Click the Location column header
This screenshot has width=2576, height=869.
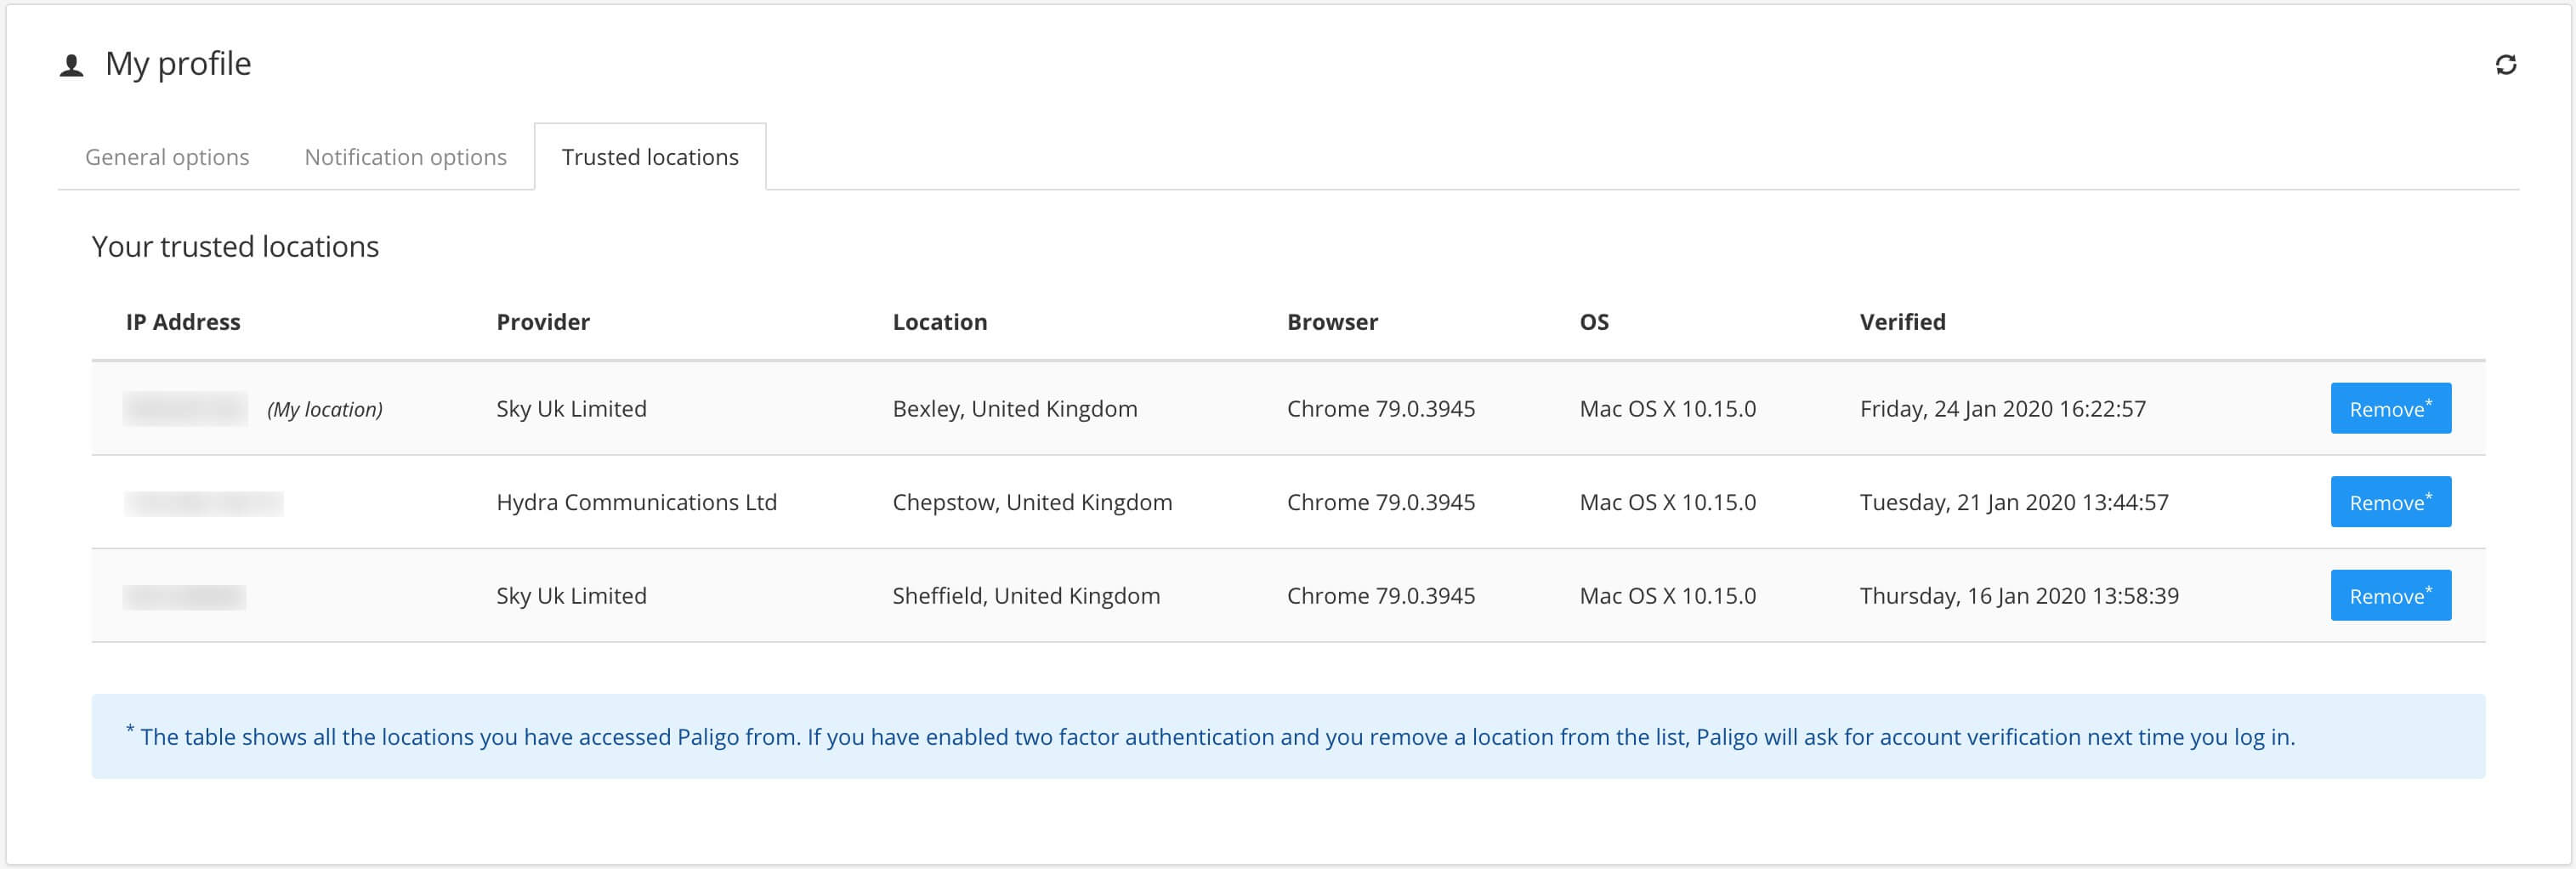coord(940,322)
